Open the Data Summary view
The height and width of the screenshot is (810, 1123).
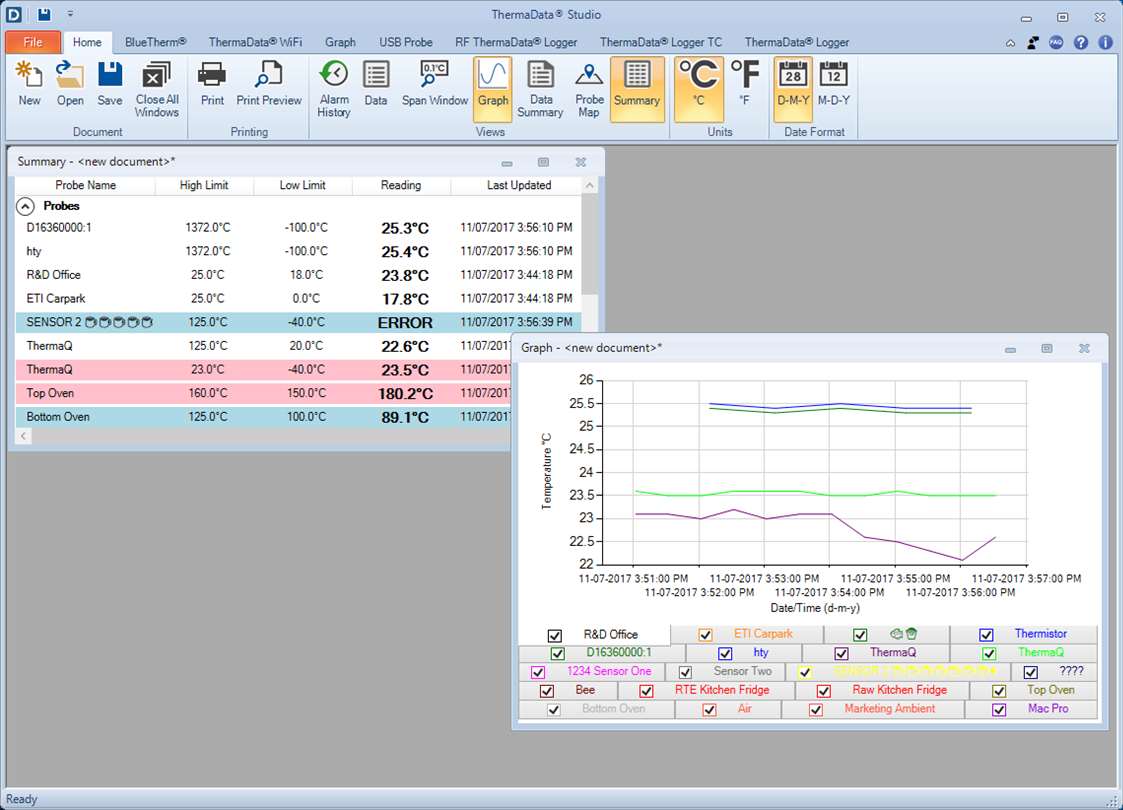pyautogui.click(x=540, y=90)
